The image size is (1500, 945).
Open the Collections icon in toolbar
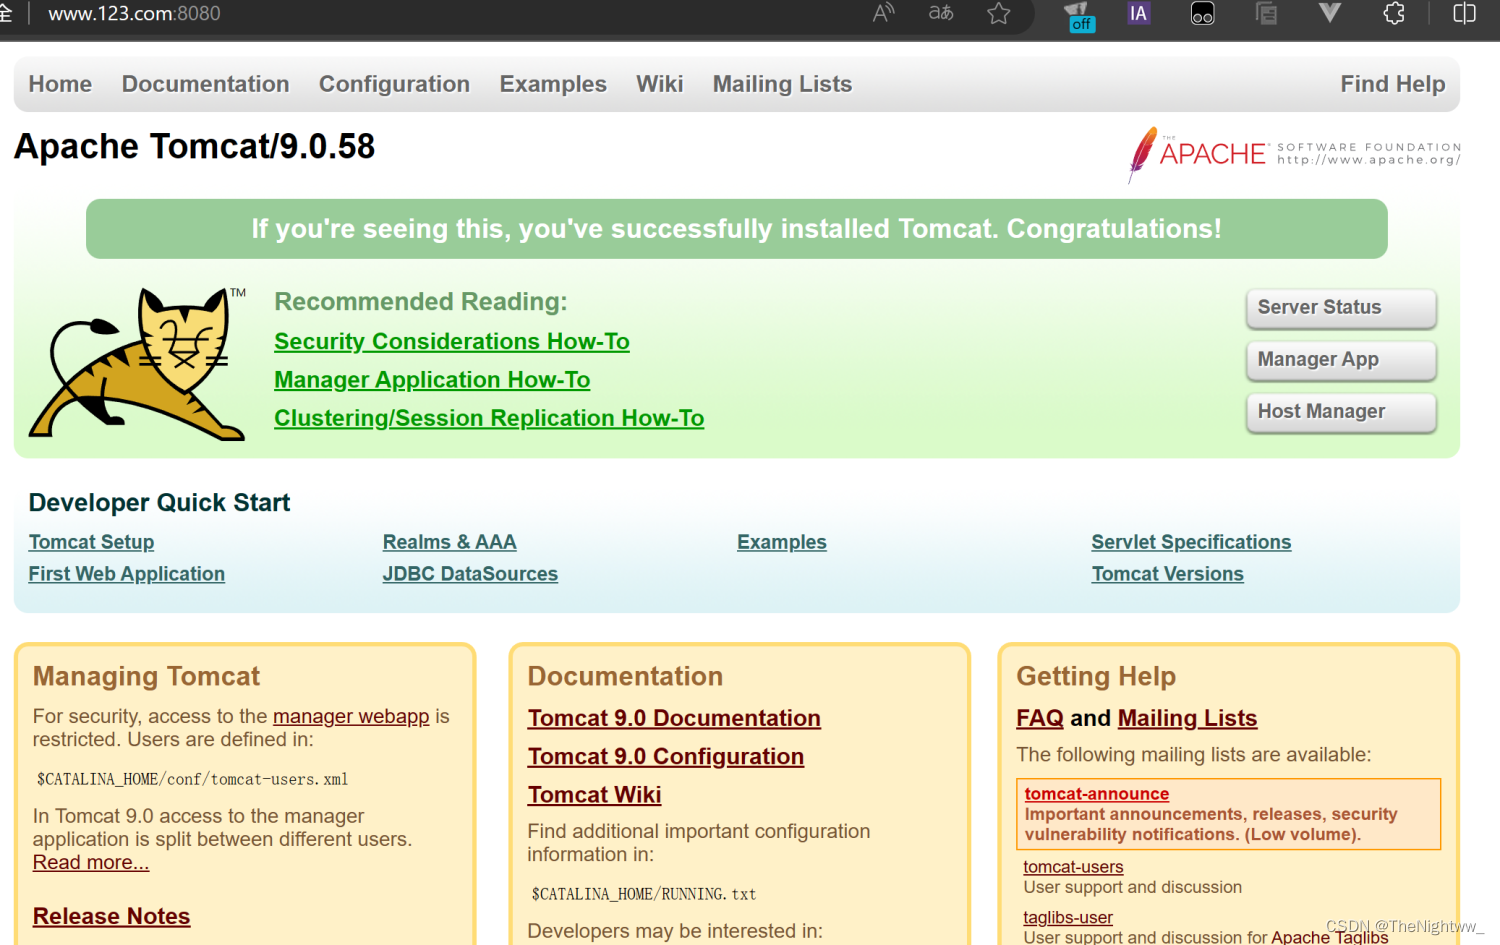[1266, 13]
